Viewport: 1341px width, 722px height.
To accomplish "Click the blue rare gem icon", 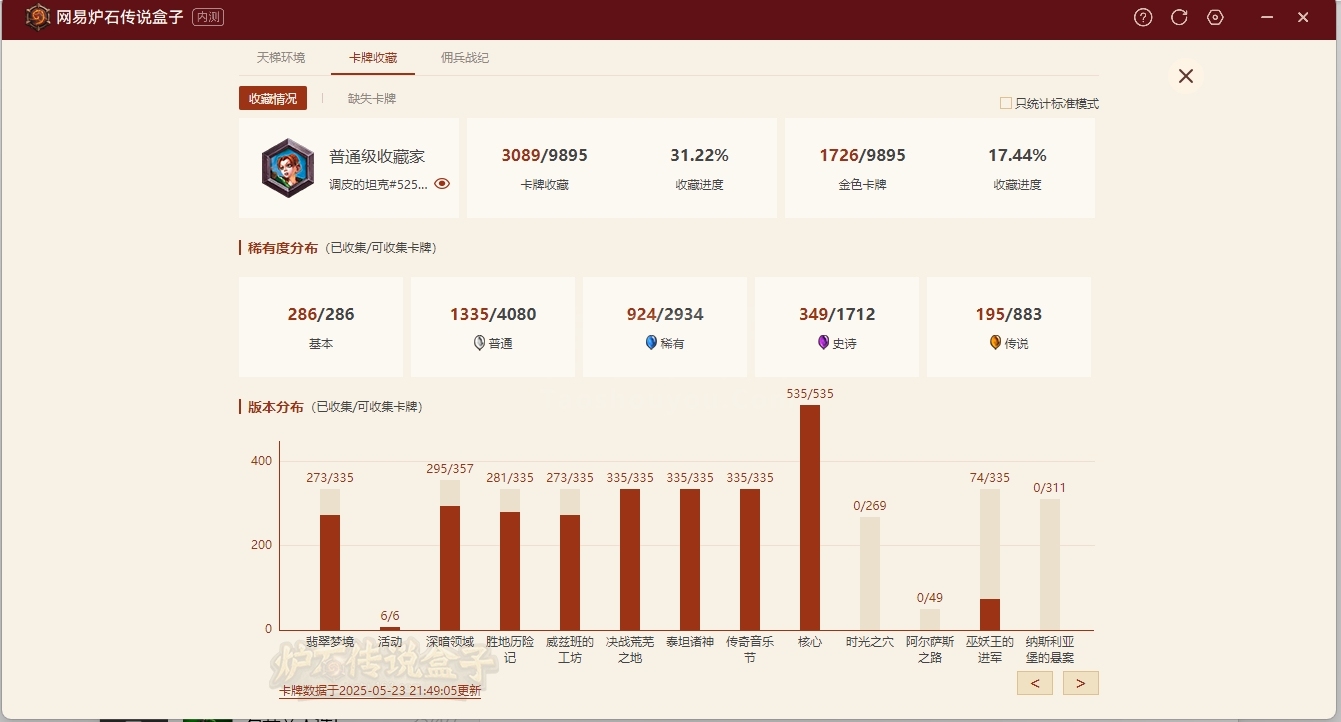I will coord(652,343).
